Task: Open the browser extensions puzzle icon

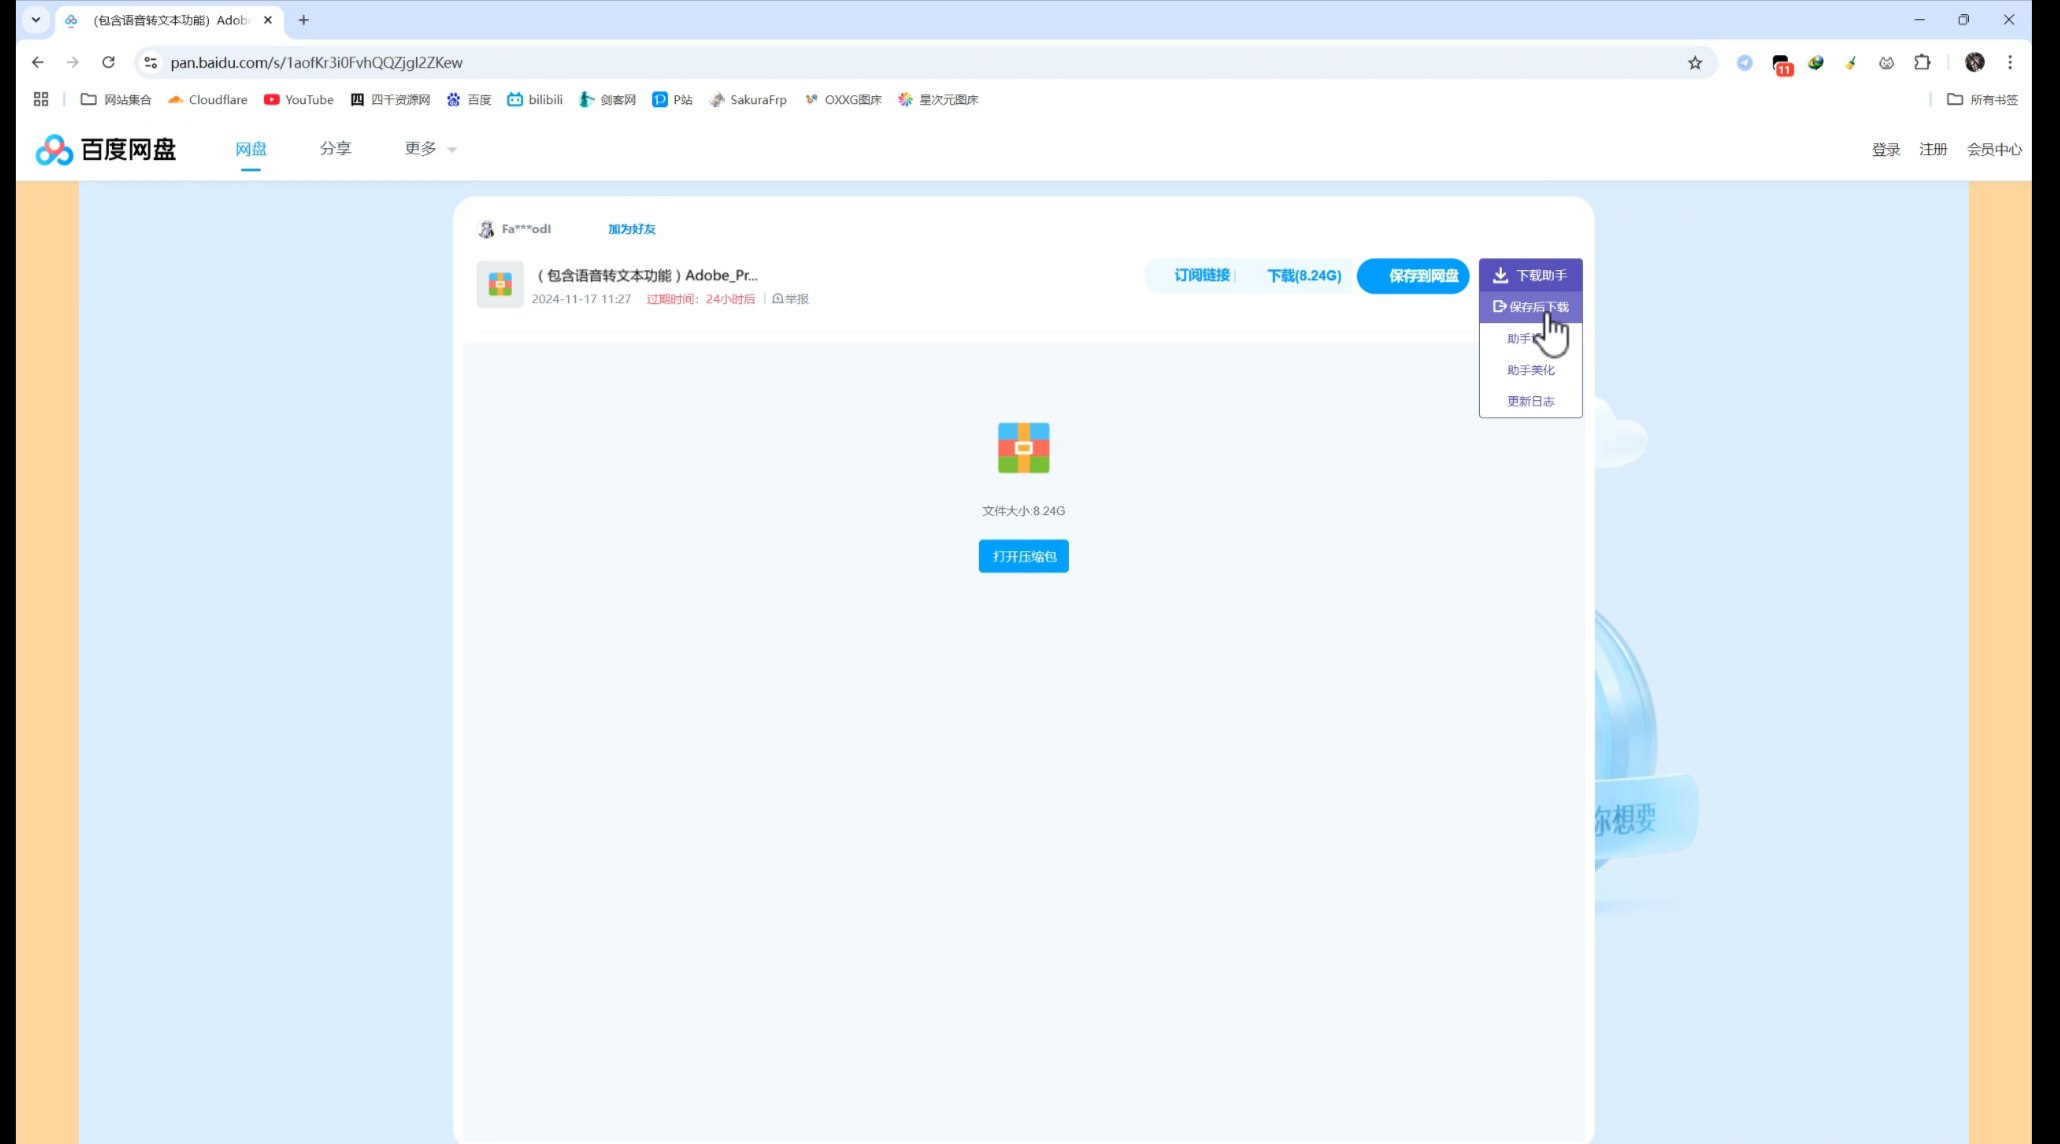Action: 1922,63
